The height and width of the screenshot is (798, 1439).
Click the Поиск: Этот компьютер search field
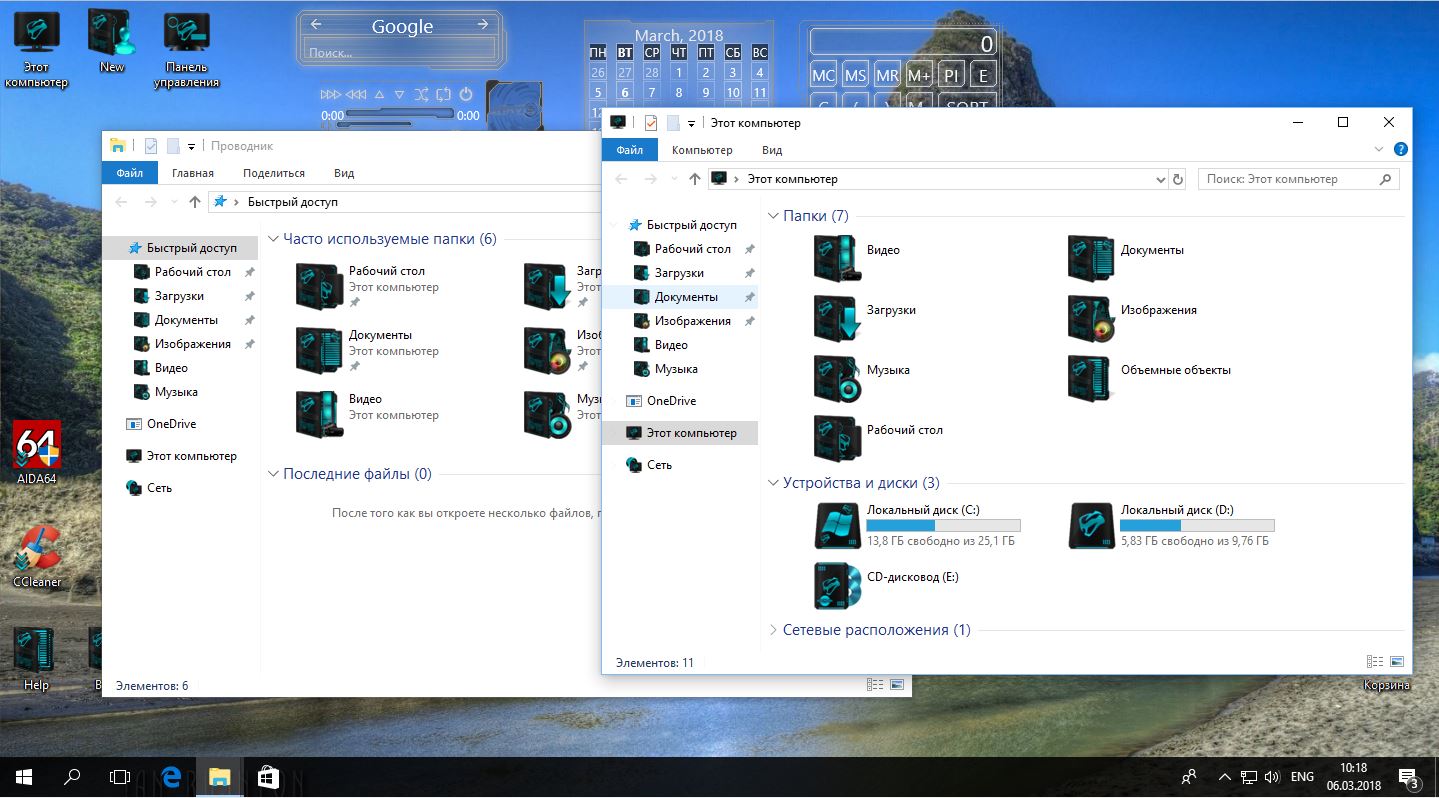point(1288,179)
